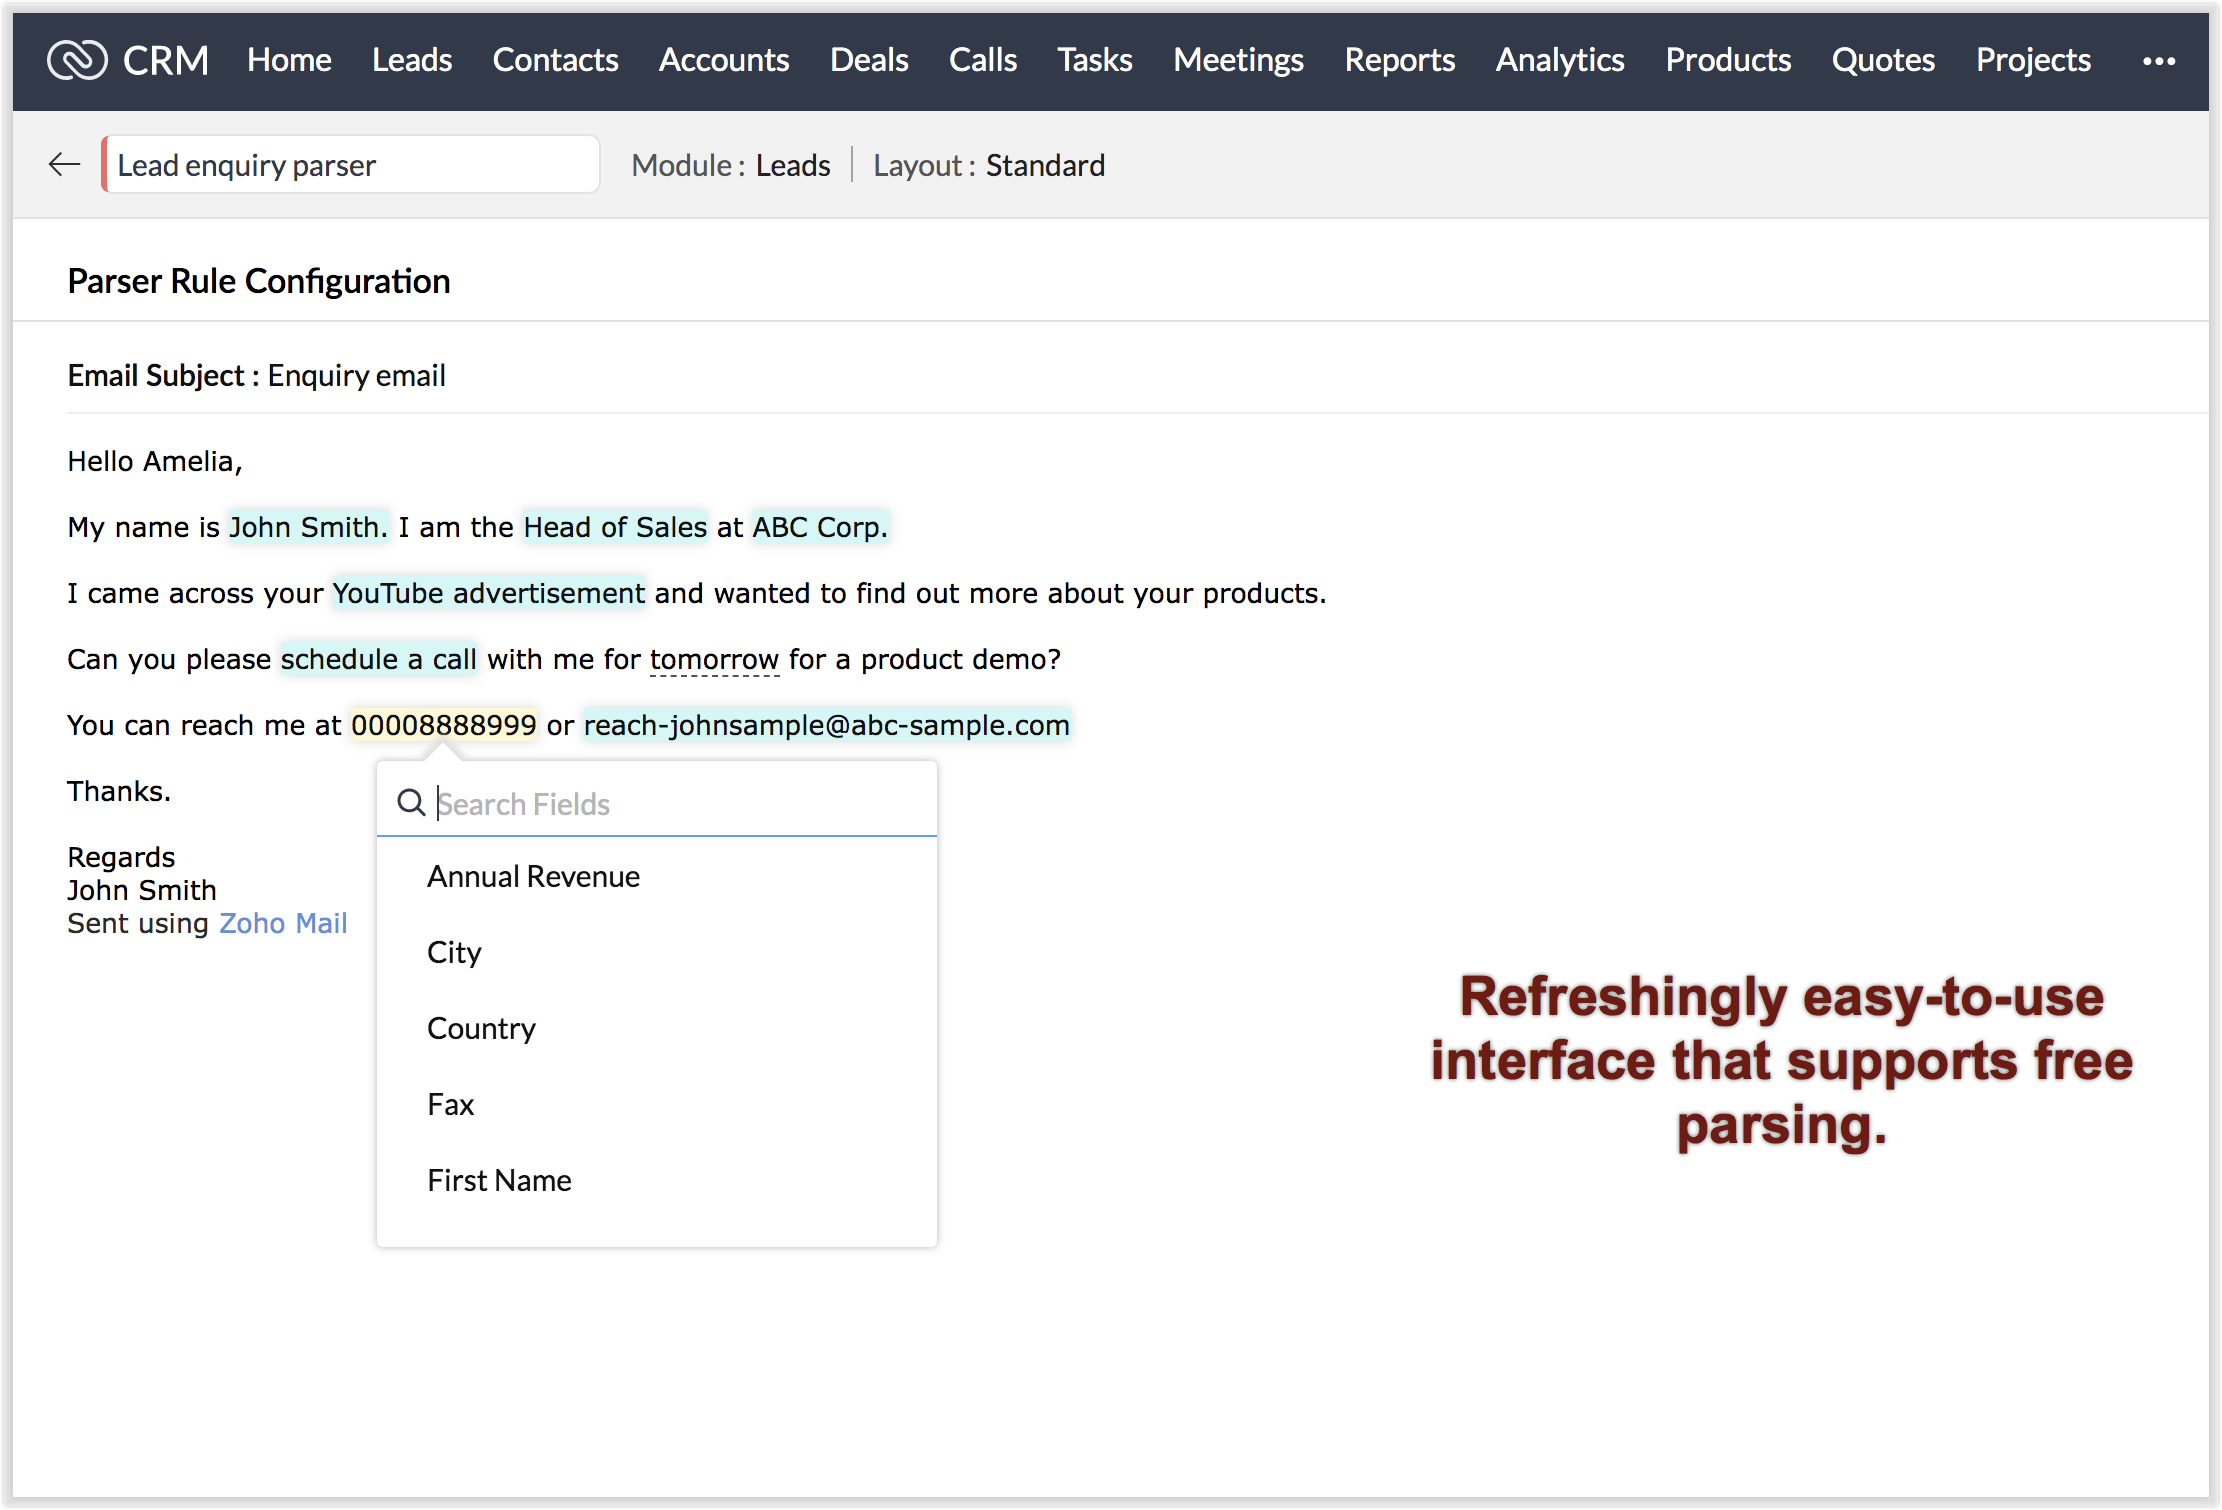
Task: Select the Fax field option
Action: coord(450,1105)
